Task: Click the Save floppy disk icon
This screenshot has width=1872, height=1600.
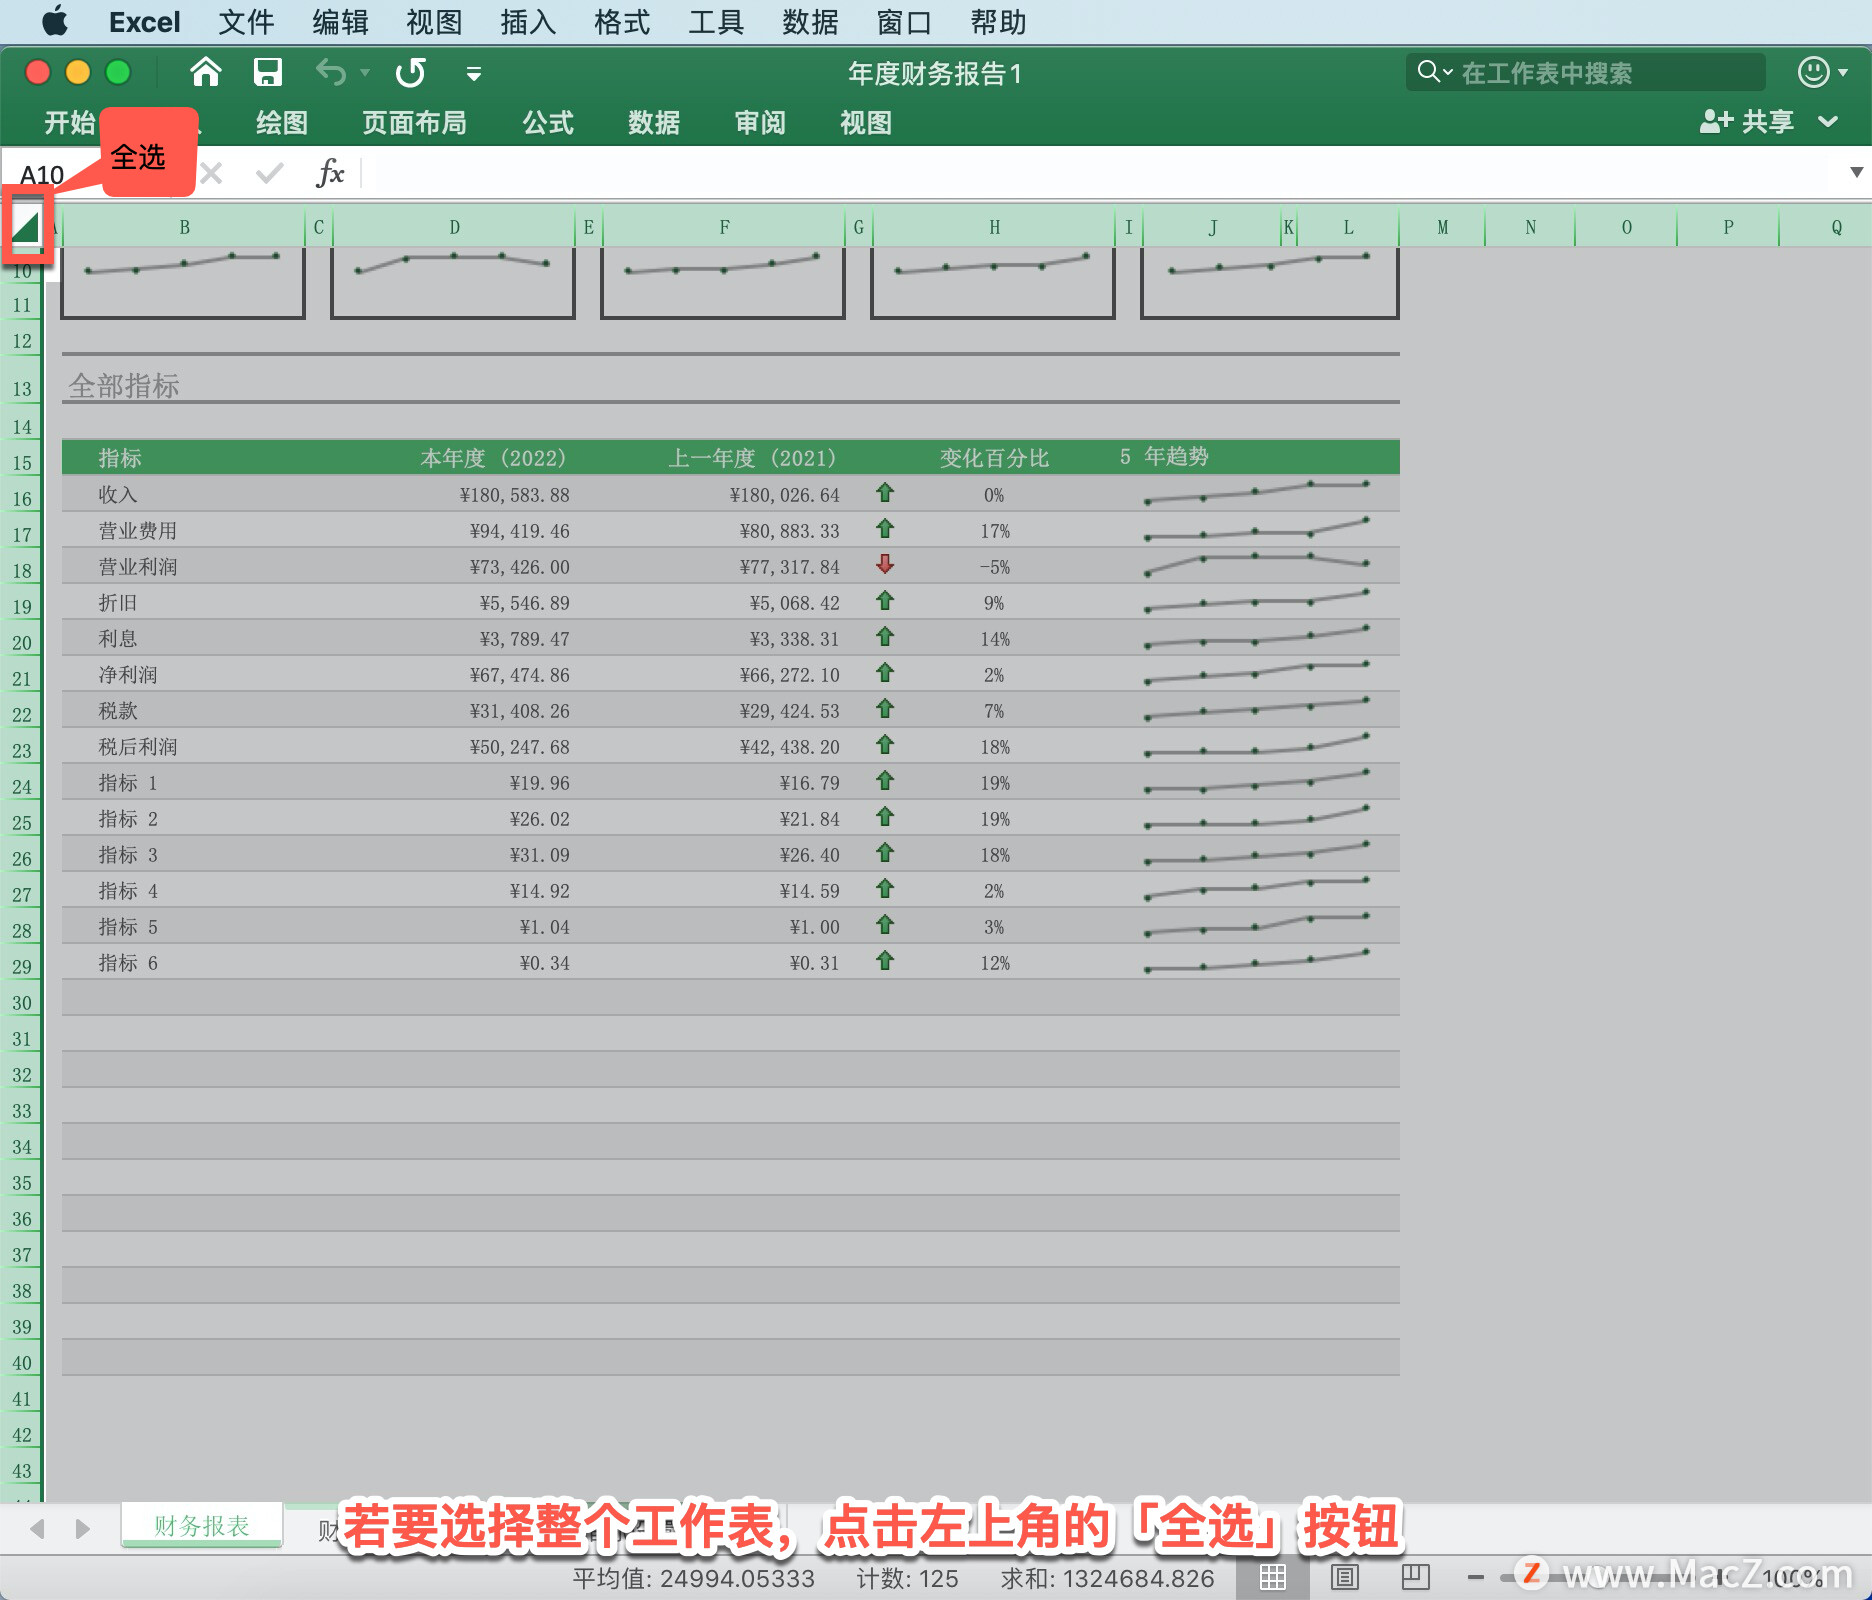Action: 267,72
